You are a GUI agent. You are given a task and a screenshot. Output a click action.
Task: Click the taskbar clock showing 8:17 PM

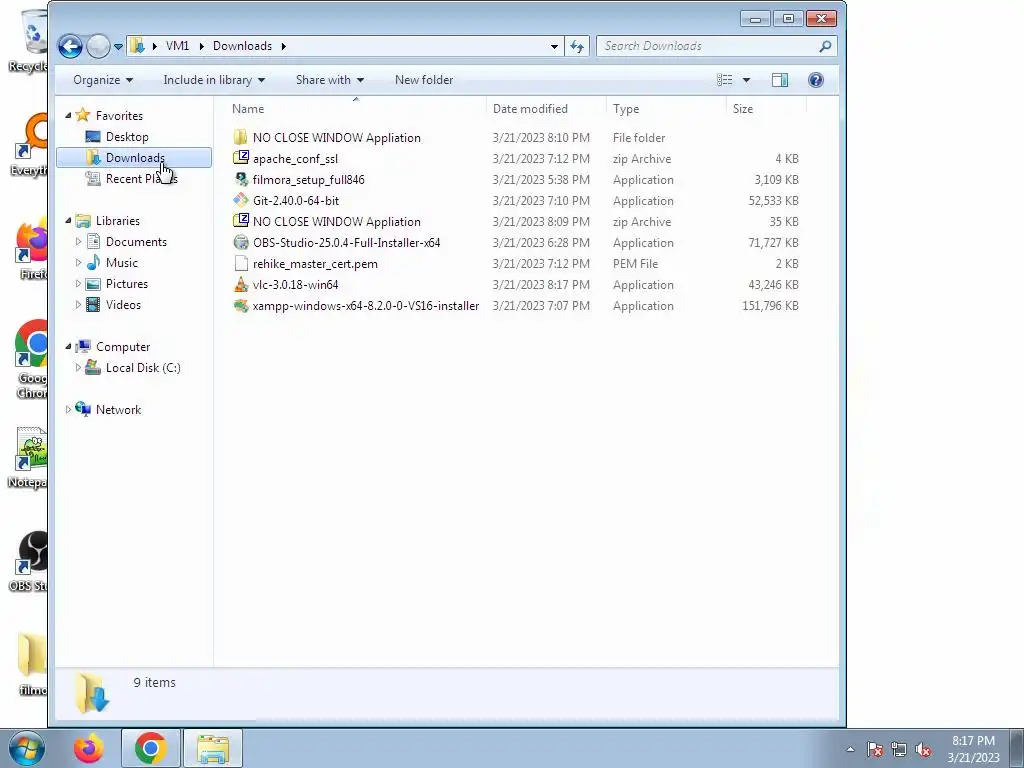point(973,748)
